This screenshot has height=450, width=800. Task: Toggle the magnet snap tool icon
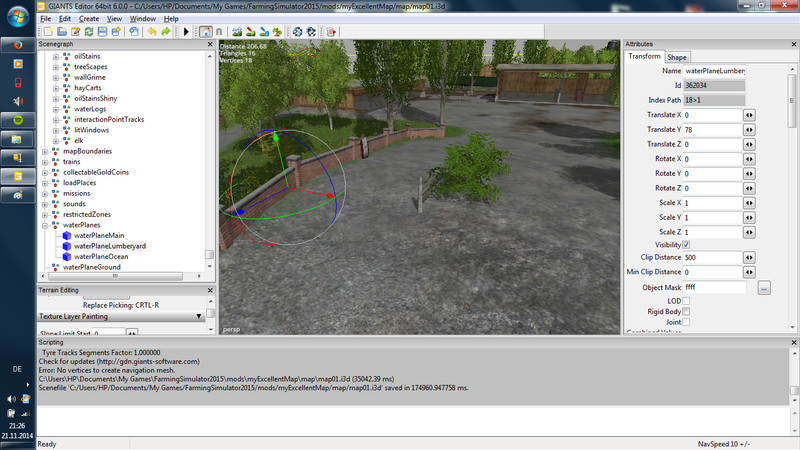coord(219,32)
